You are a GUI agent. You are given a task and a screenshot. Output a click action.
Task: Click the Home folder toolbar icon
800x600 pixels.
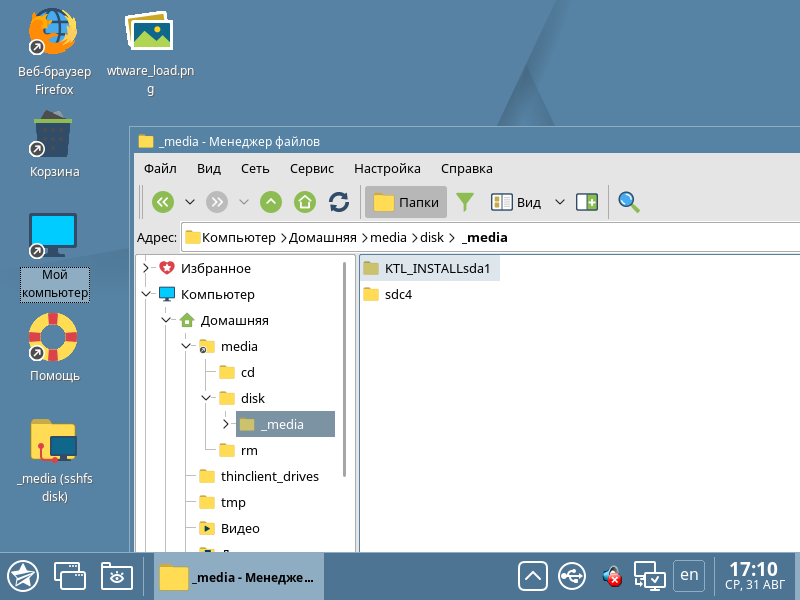[x=305, y=202]
